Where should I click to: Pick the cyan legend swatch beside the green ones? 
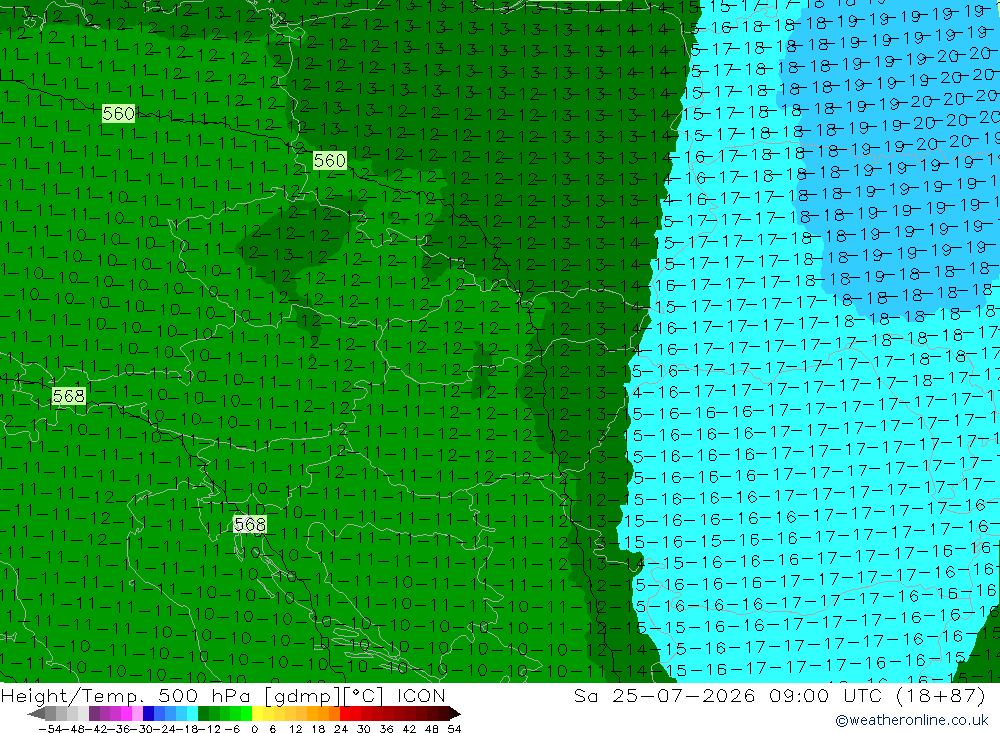tap(192, 713)
